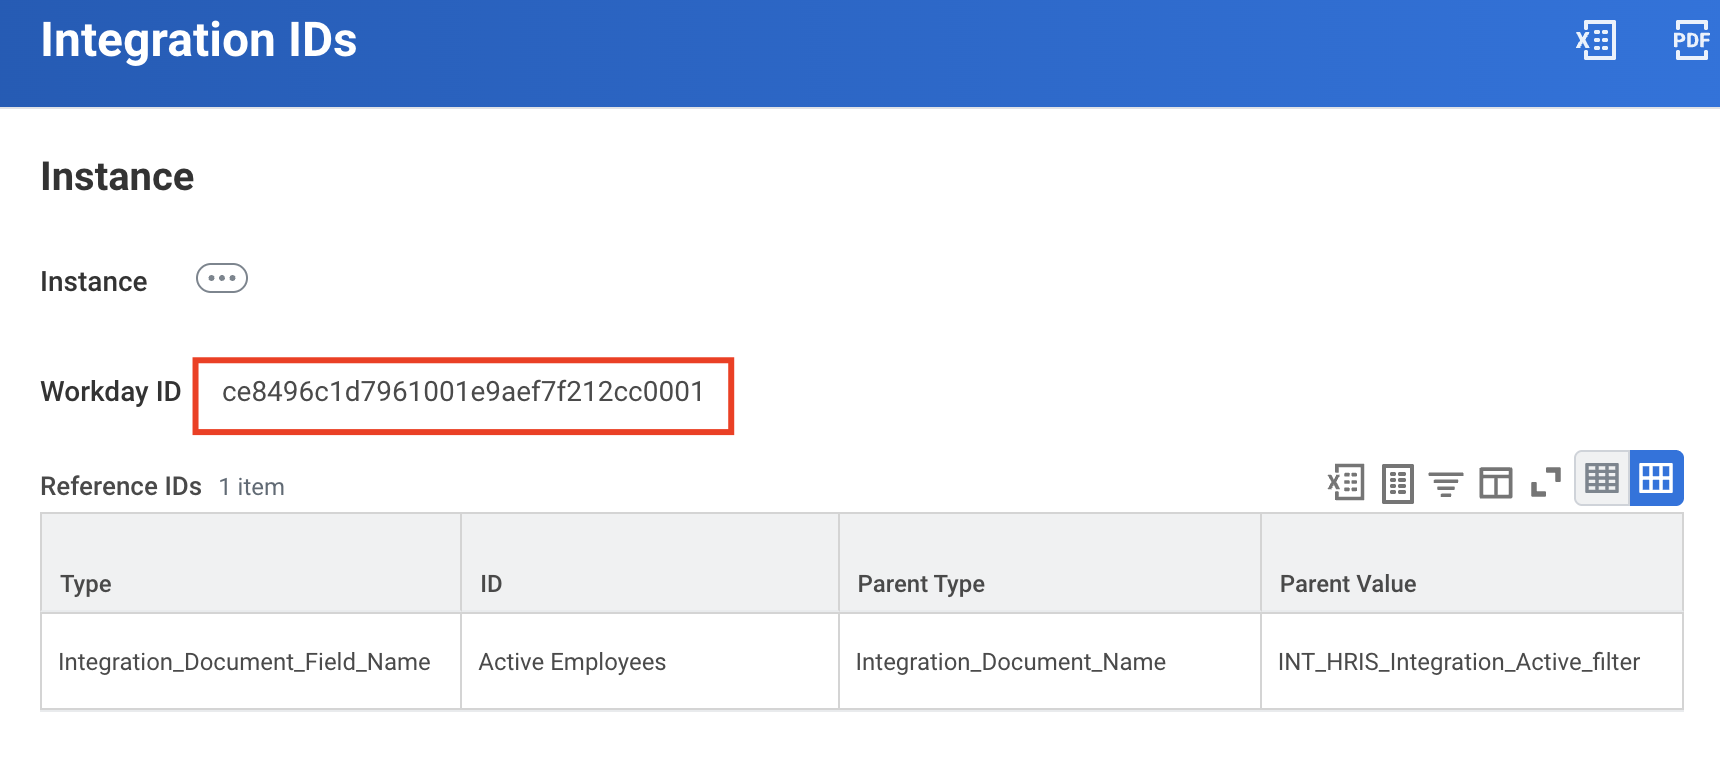Open the Reference IDs filter icon
Viewport: 1720px width, 774px height.
pyautogui.click(x=1445, y=484)
